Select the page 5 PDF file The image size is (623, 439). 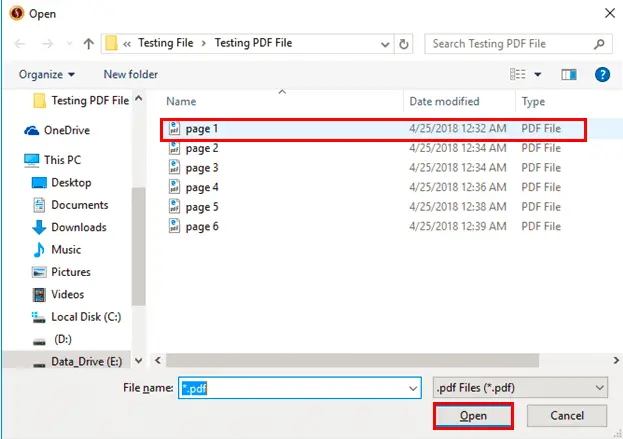(373, 207)
